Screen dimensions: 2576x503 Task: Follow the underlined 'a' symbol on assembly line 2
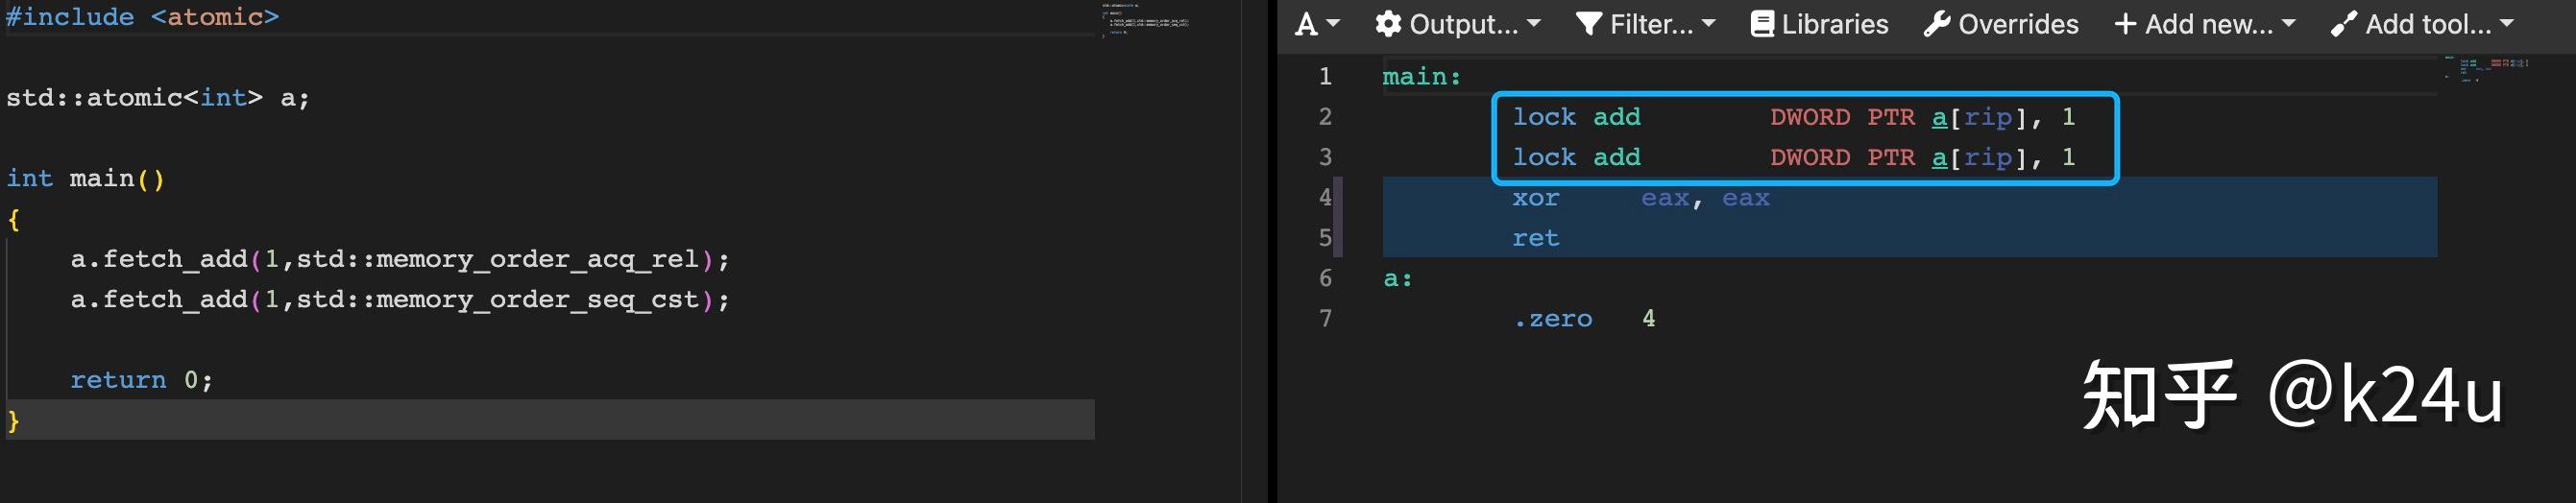(x=1939, y=117)
